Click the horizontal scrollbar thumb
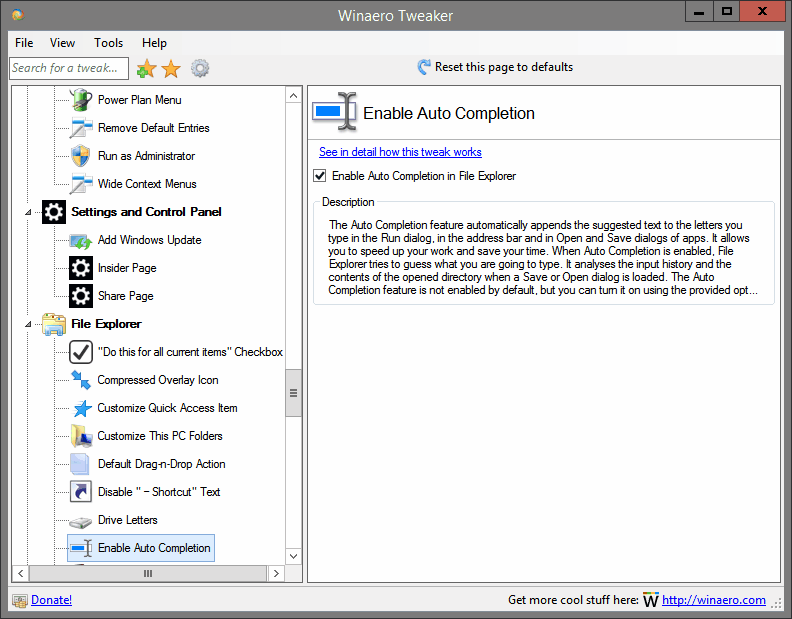 [148, 574]
